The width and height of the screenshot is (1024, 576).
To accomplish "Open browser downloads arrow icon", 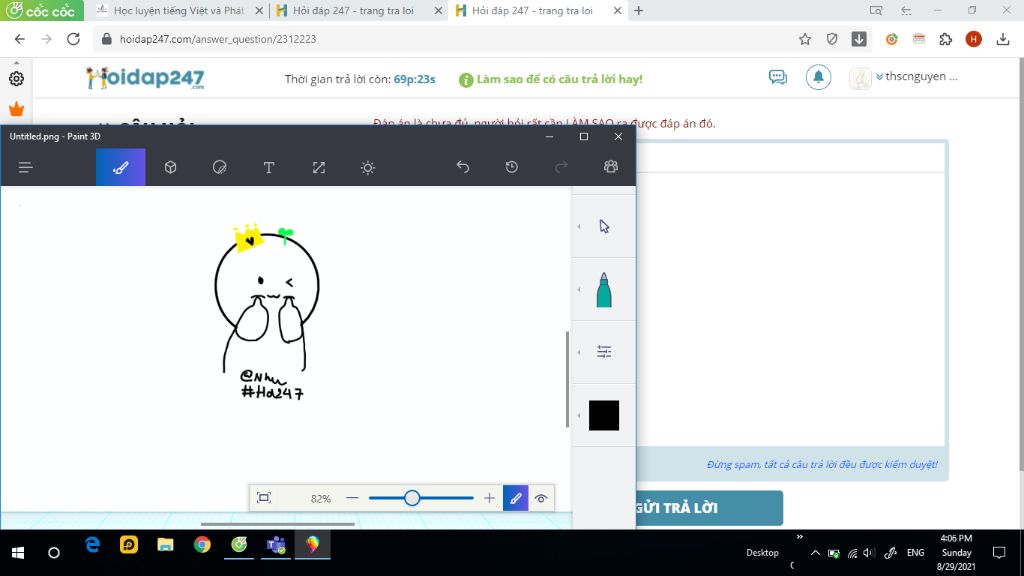I will coord(1002,39).
